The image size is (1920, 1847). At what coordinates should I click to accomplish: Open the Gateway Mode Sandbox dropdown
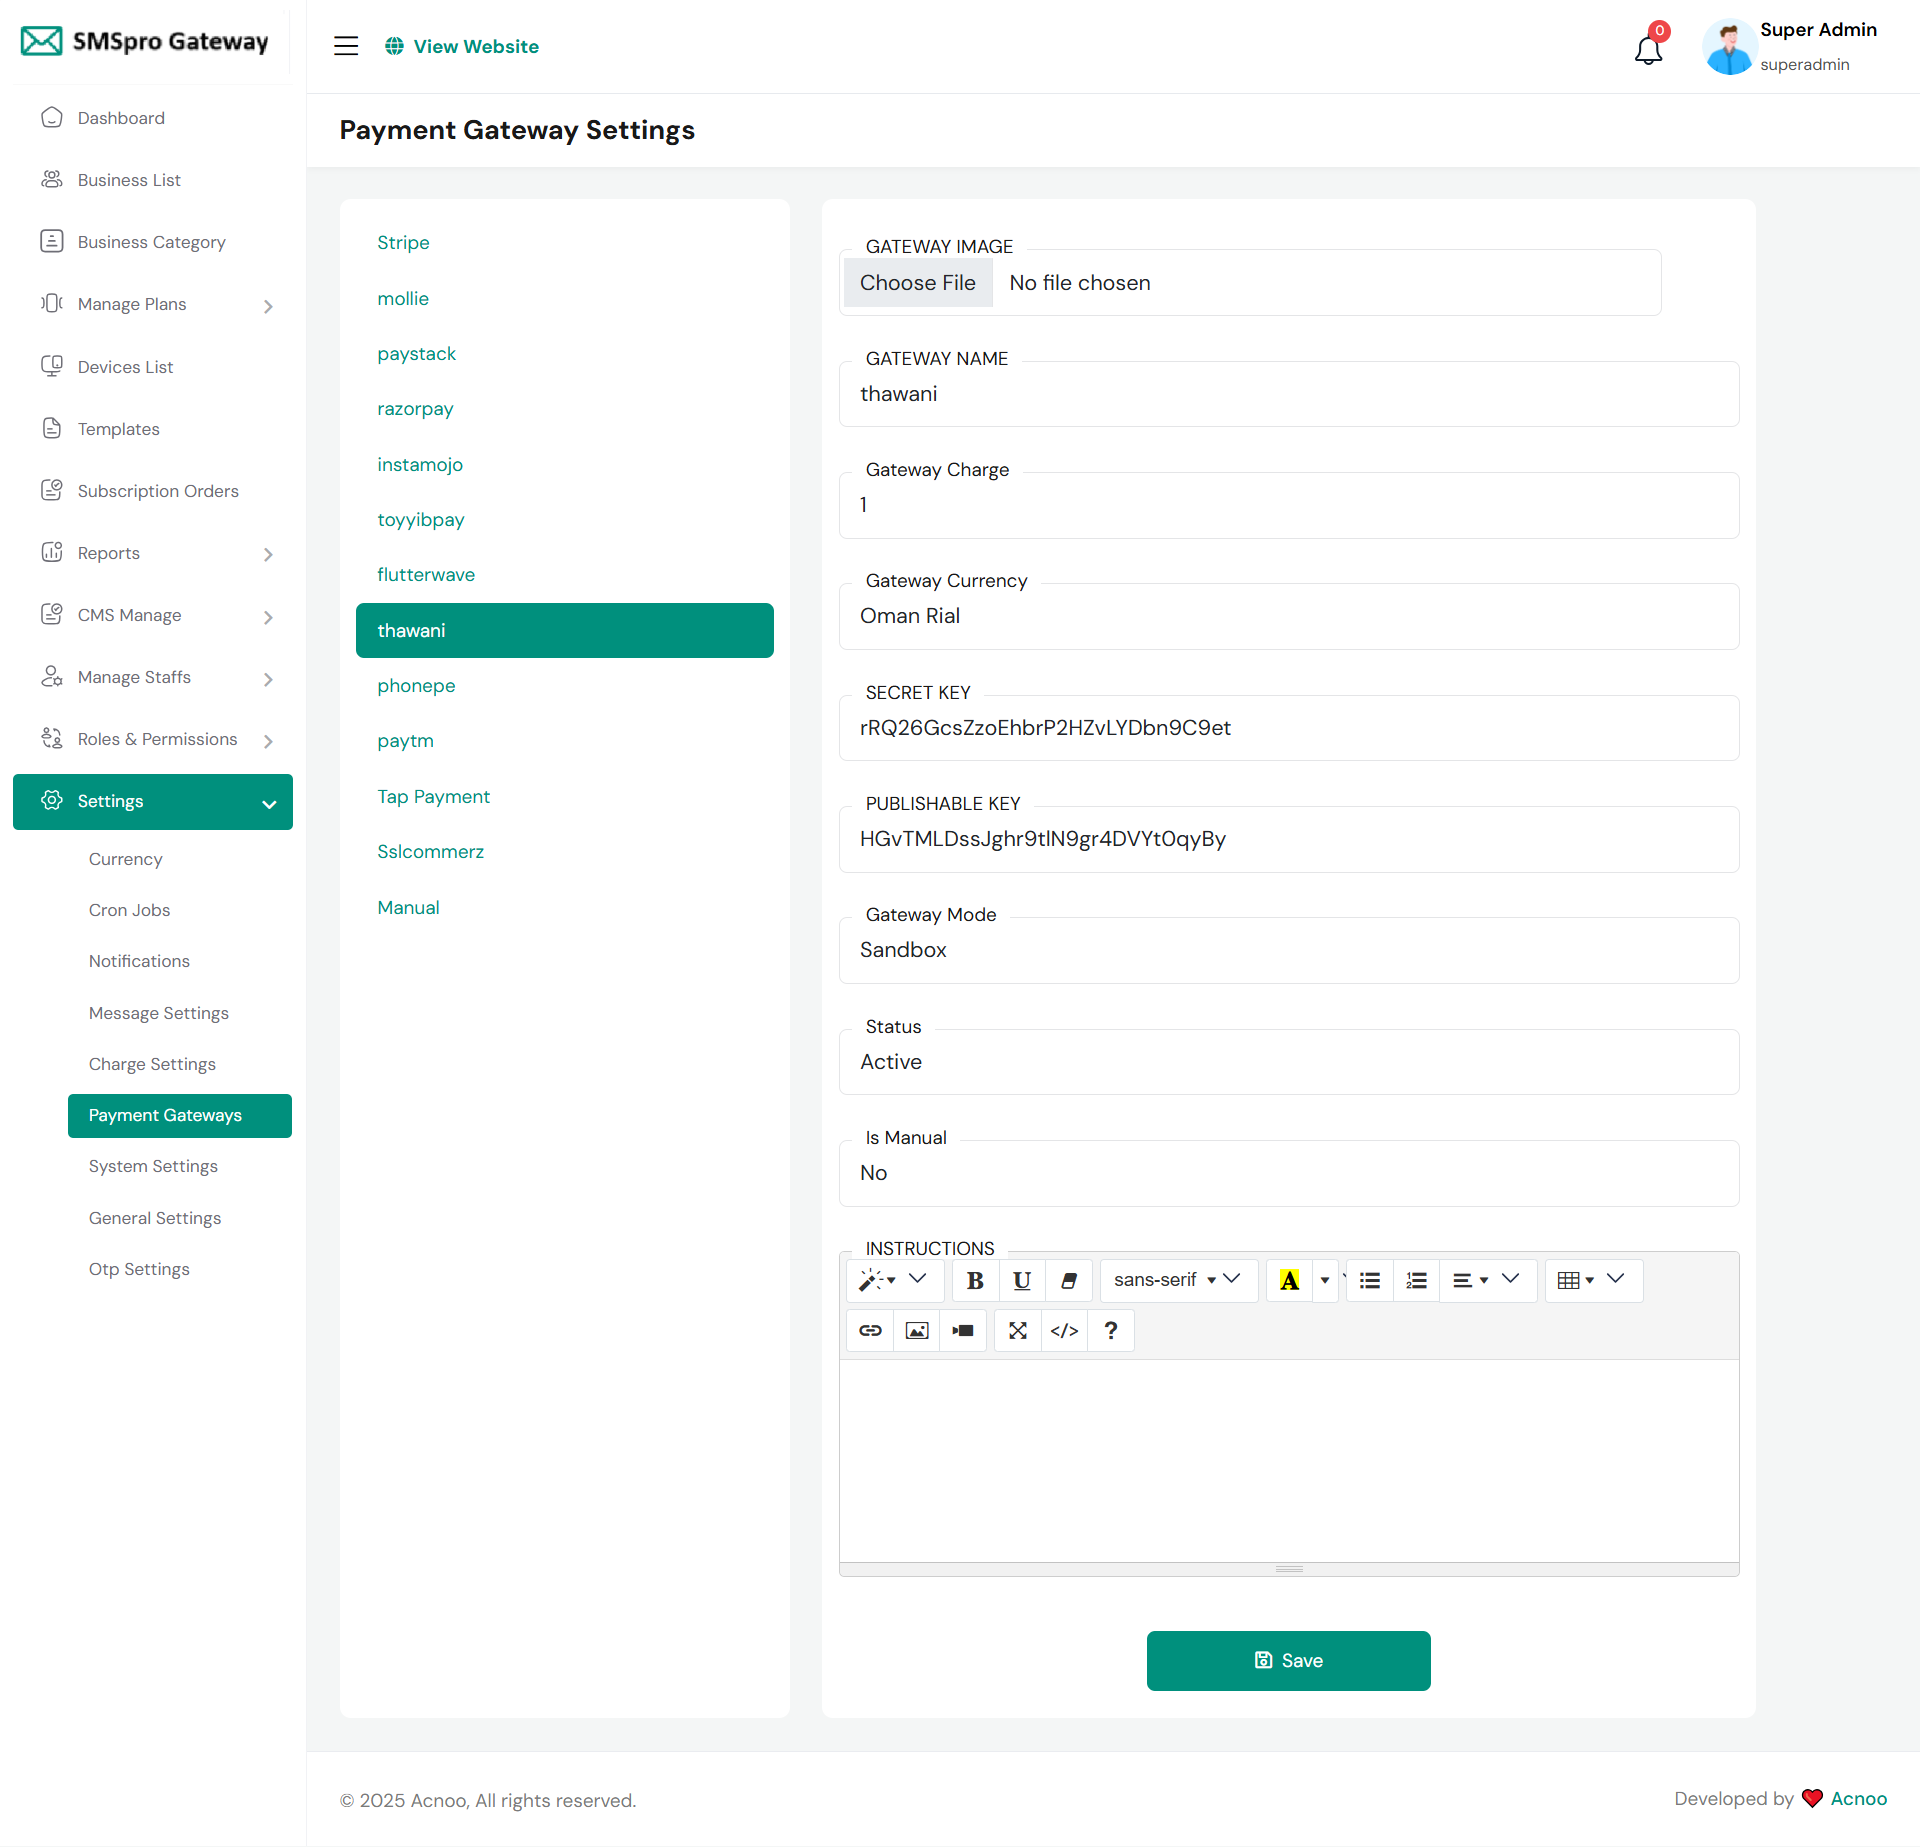pos(1288,951)
